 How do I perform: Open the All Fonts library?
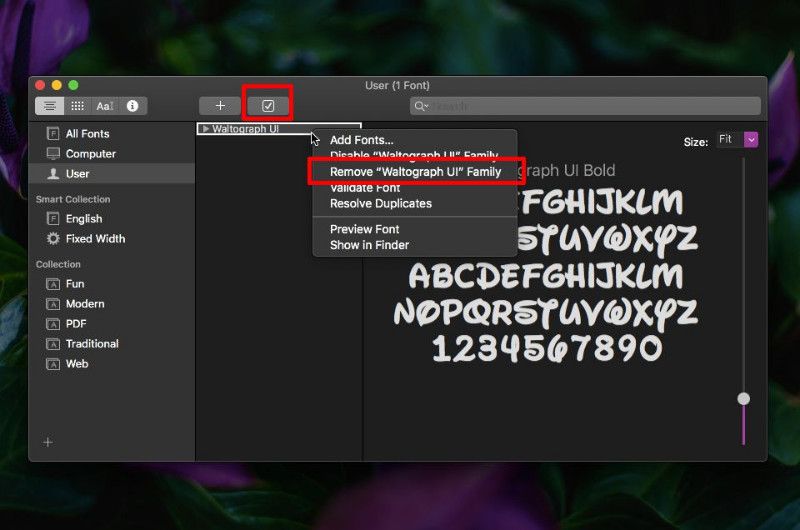point(87,134)
